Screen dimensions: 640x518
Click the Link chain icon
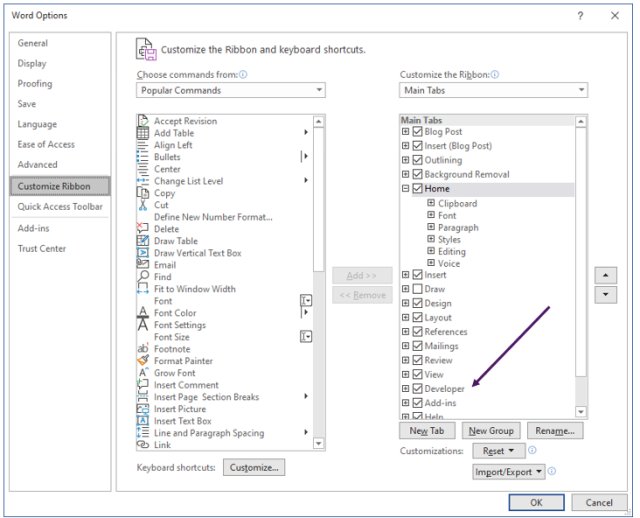click(x=143, y=445)
